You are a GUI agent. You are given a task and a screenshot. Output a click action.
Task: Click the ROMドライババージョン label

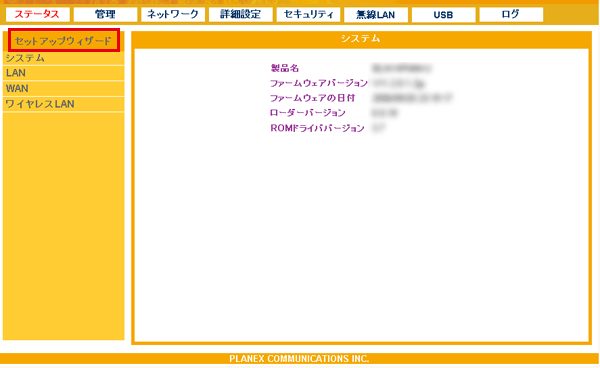[x=317, y=128]
